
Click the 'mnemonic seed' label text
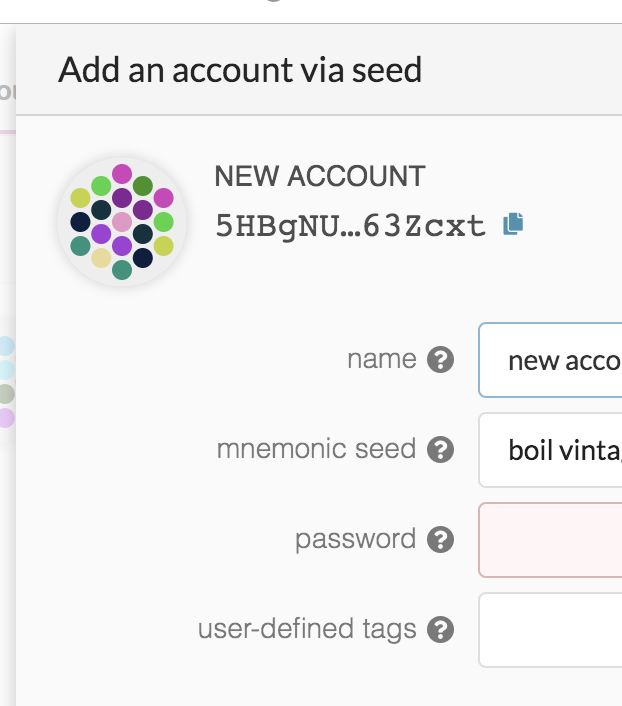(316, 449)
